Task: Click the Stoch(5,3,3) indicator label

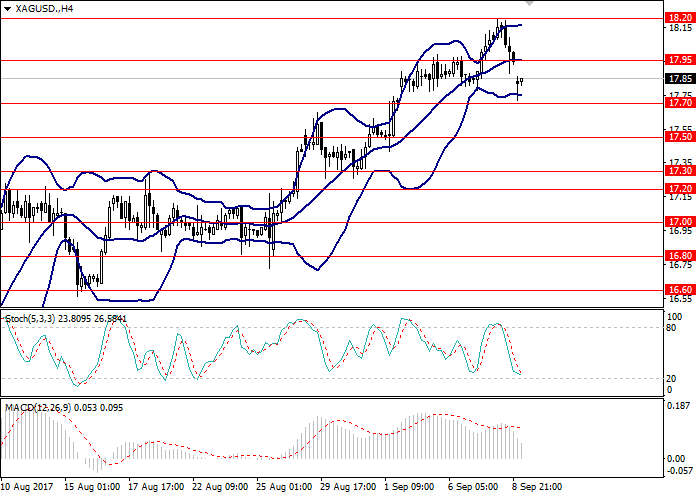Action: click(x=30, y=319)
